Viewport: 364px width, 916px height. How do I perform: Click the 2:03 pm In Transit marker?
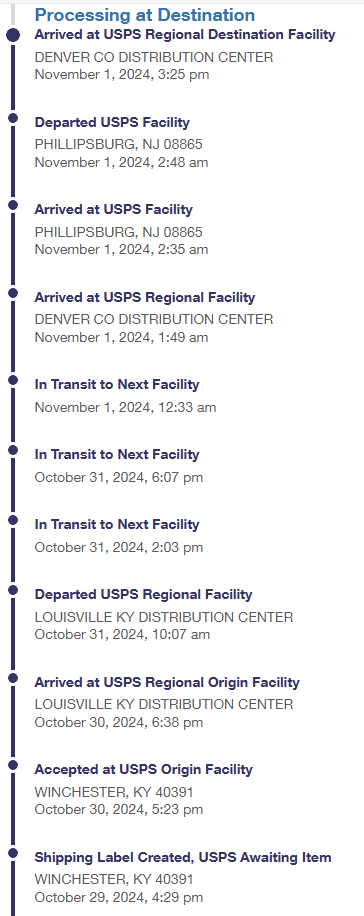click(x=13, y=521)
